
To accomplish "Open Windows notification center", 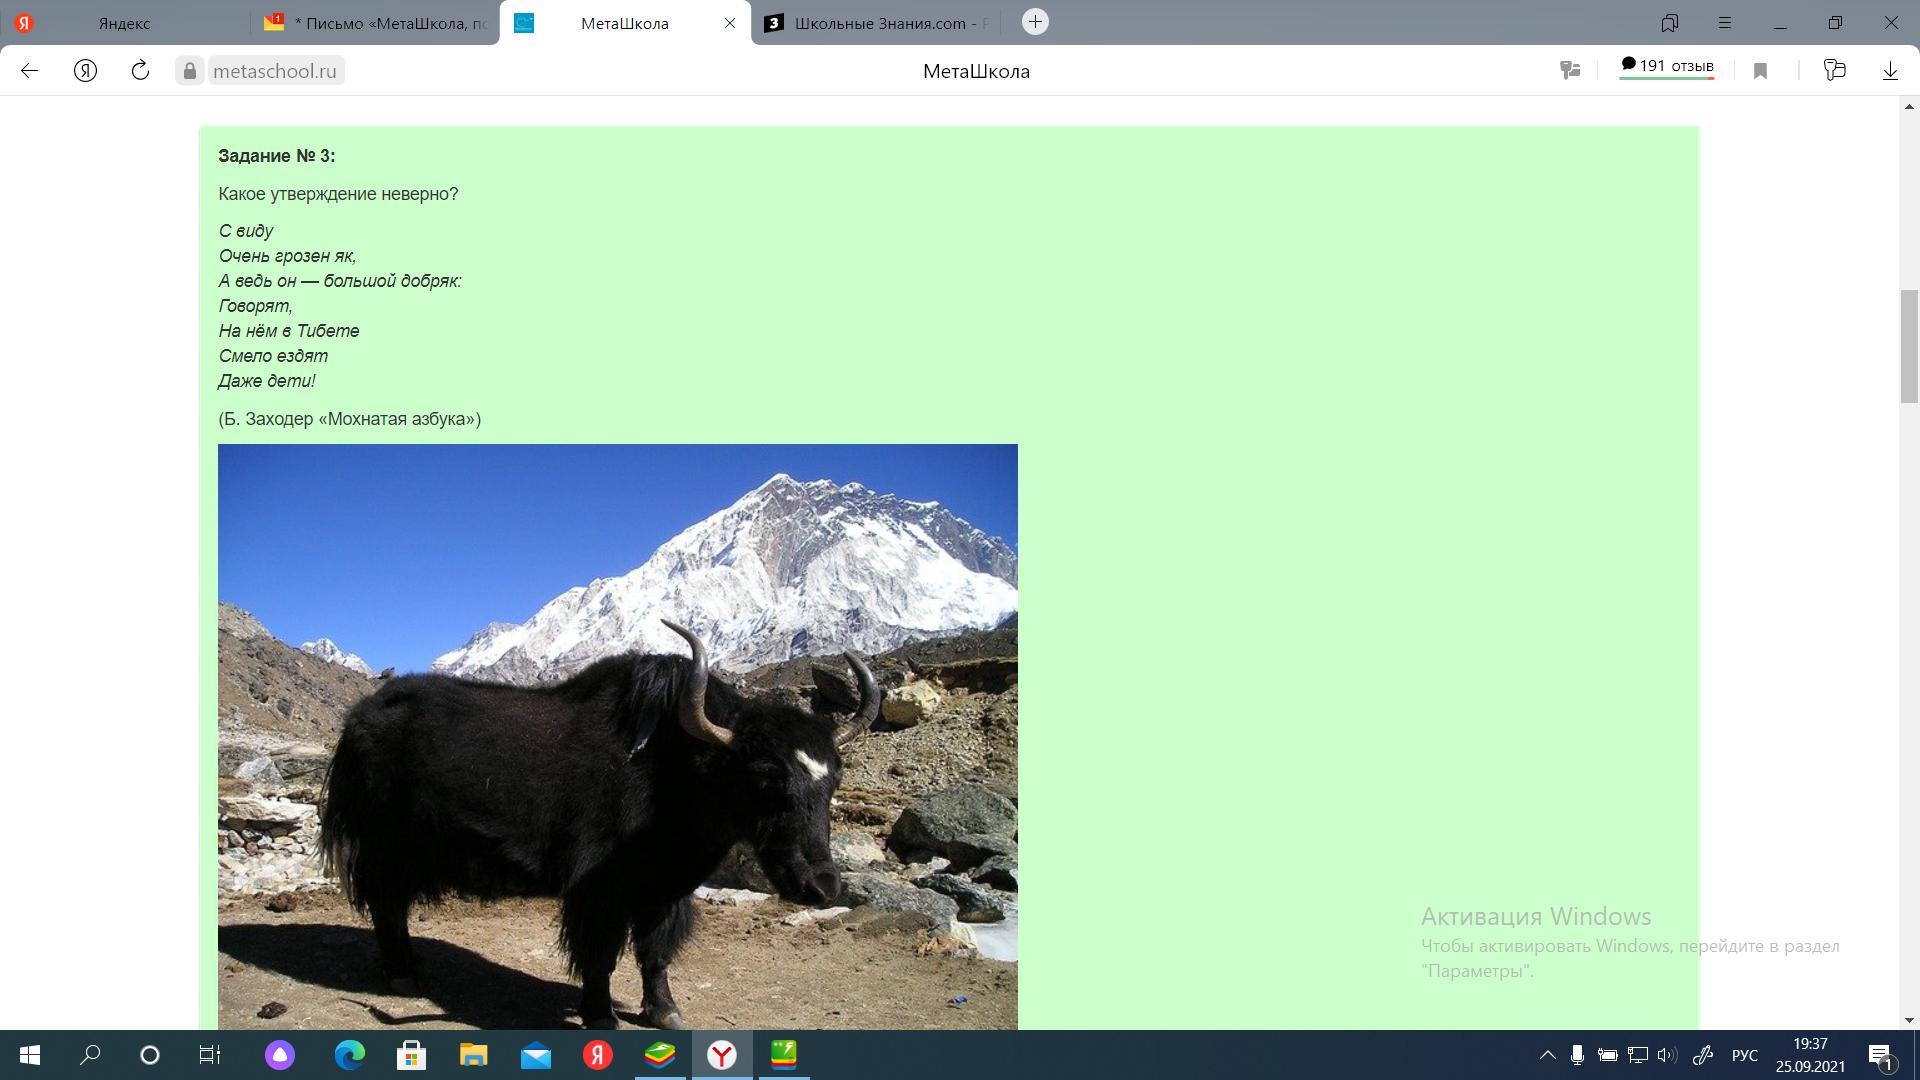I will point(1881,1056).
